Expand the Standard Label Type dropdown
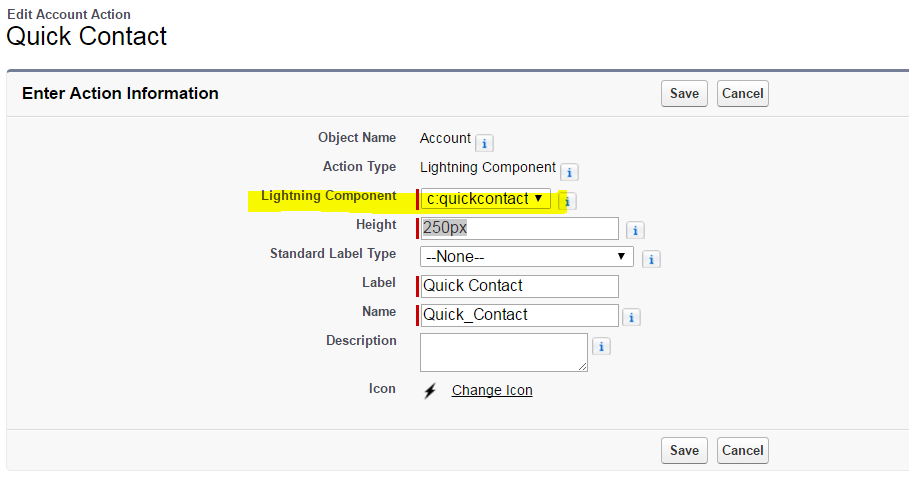This screenshot has width=909, height=502. [x=526, y=257]
